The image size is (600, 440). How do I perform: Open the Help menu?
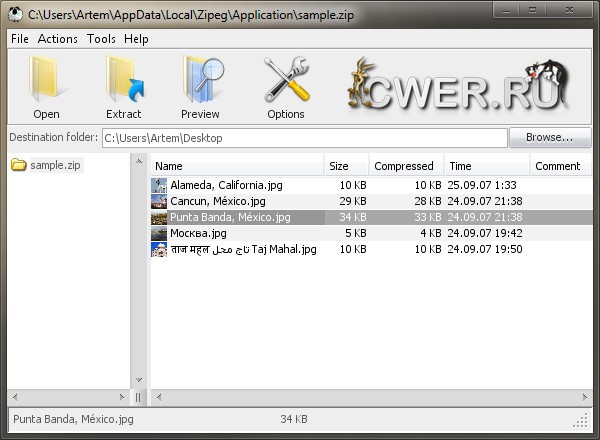tap(136, 39)
